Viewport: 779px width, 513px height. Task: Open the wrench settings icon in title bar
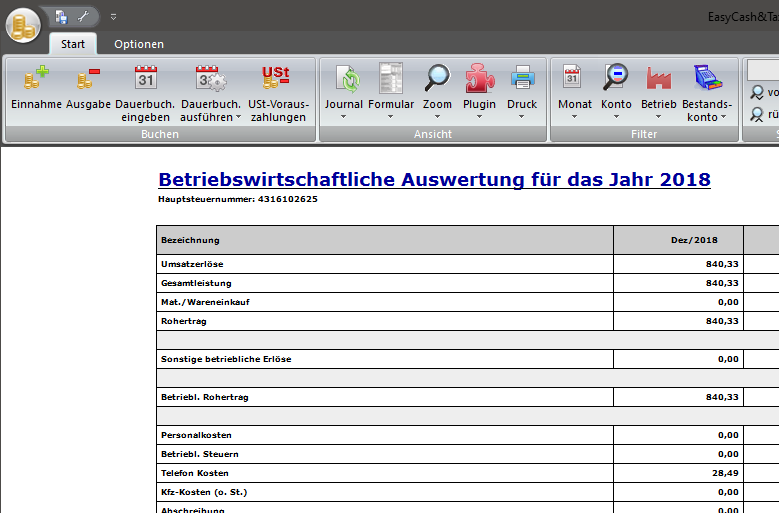[x=84, y=16]
